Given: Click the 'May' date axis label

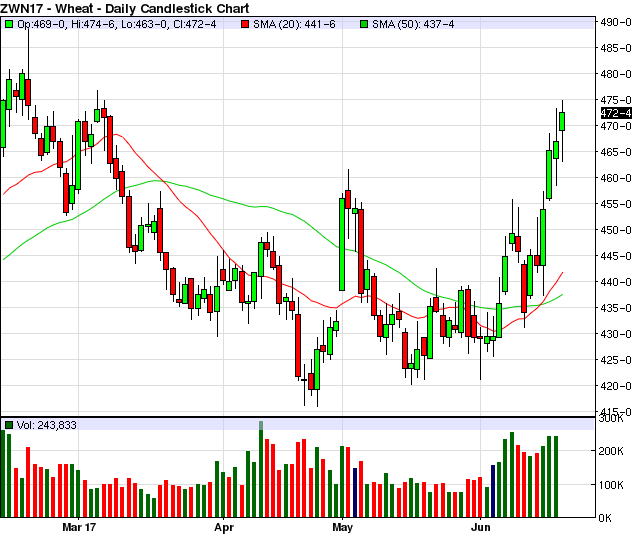Looking at the screenshot, I should coord(342,527).
